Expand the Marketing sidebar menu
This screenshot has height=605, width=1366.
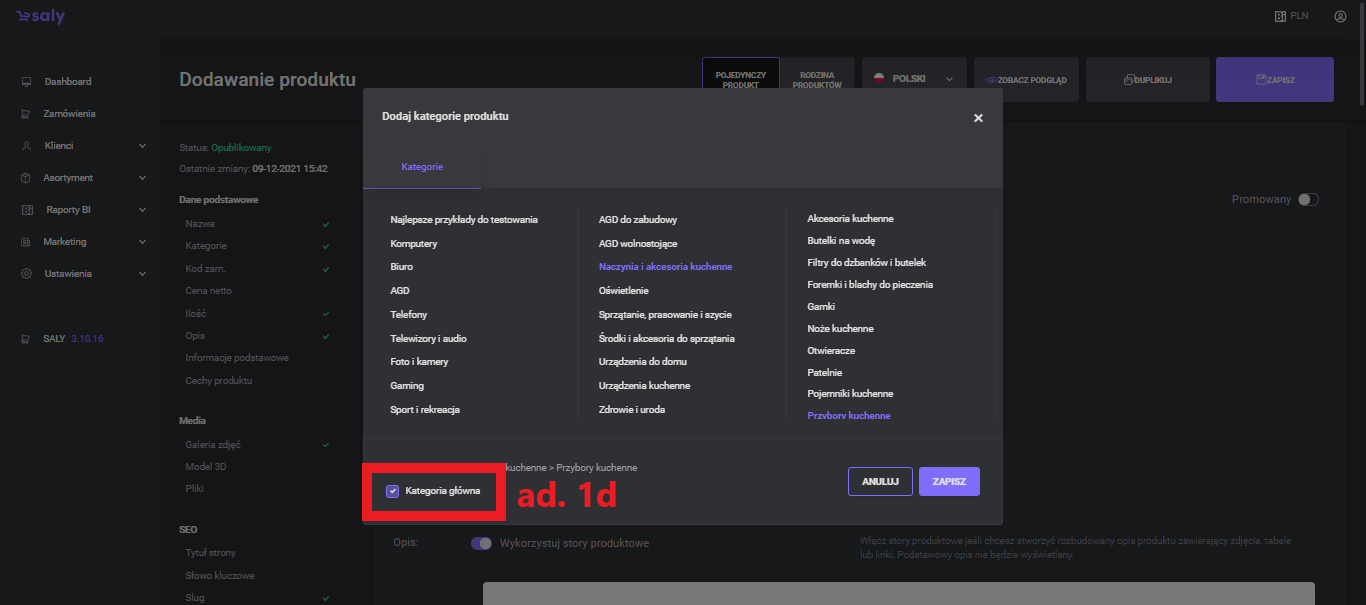coord(142,242)
